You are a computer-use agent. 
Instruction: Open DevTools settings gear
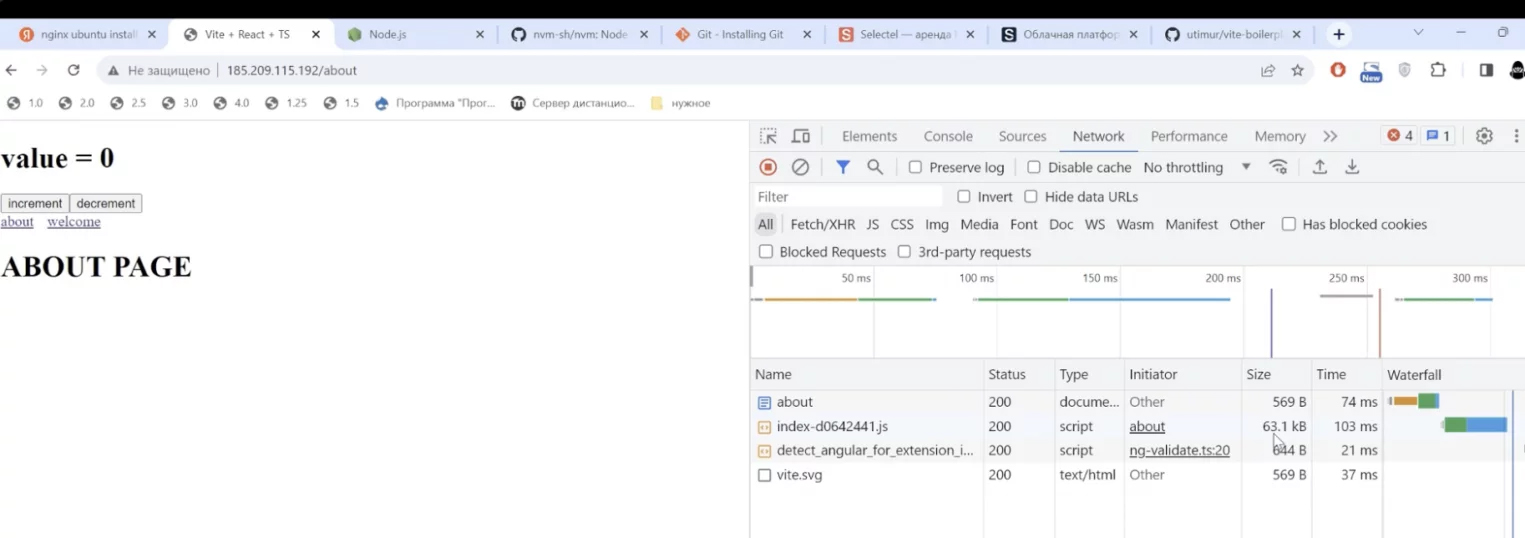[1484, 136]
